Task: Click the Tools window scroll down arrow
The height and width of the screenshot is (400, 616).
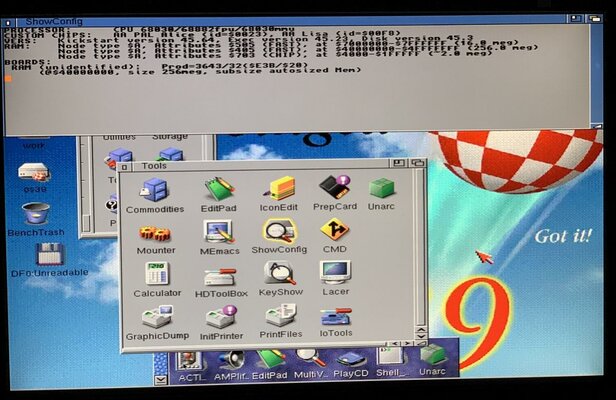Action: (x=421, y=337)
